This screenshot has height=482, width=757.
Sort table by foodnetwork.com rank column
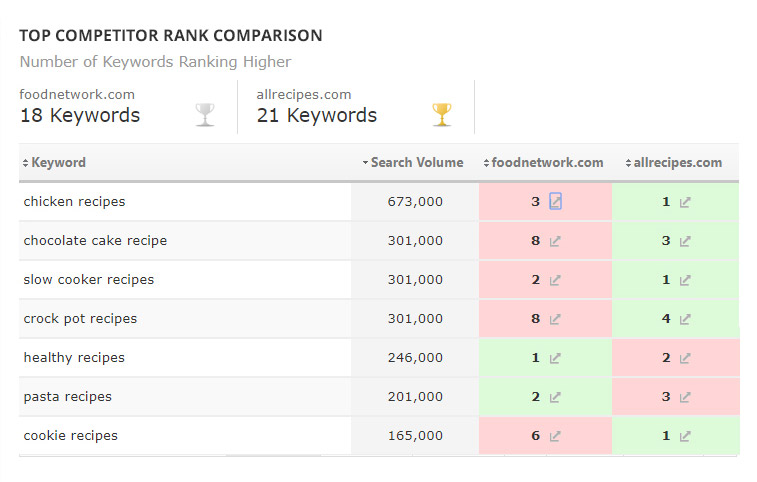(547, 162)
